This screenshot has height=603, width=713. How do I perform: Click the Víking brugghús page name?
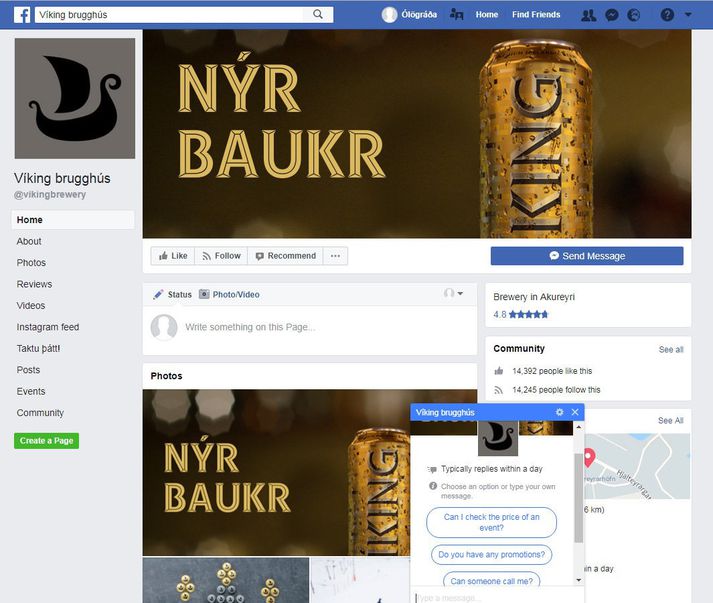tap(62, 178)
